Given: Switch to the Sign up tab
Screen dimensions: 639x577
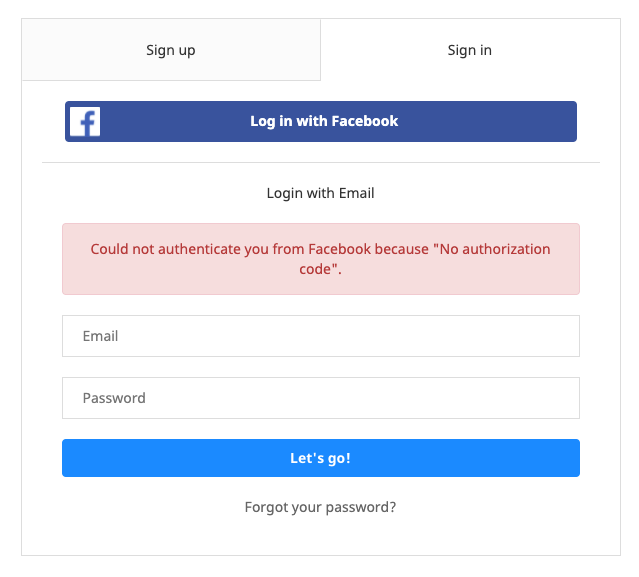Looking at the screenshot, I should point(171,50).
